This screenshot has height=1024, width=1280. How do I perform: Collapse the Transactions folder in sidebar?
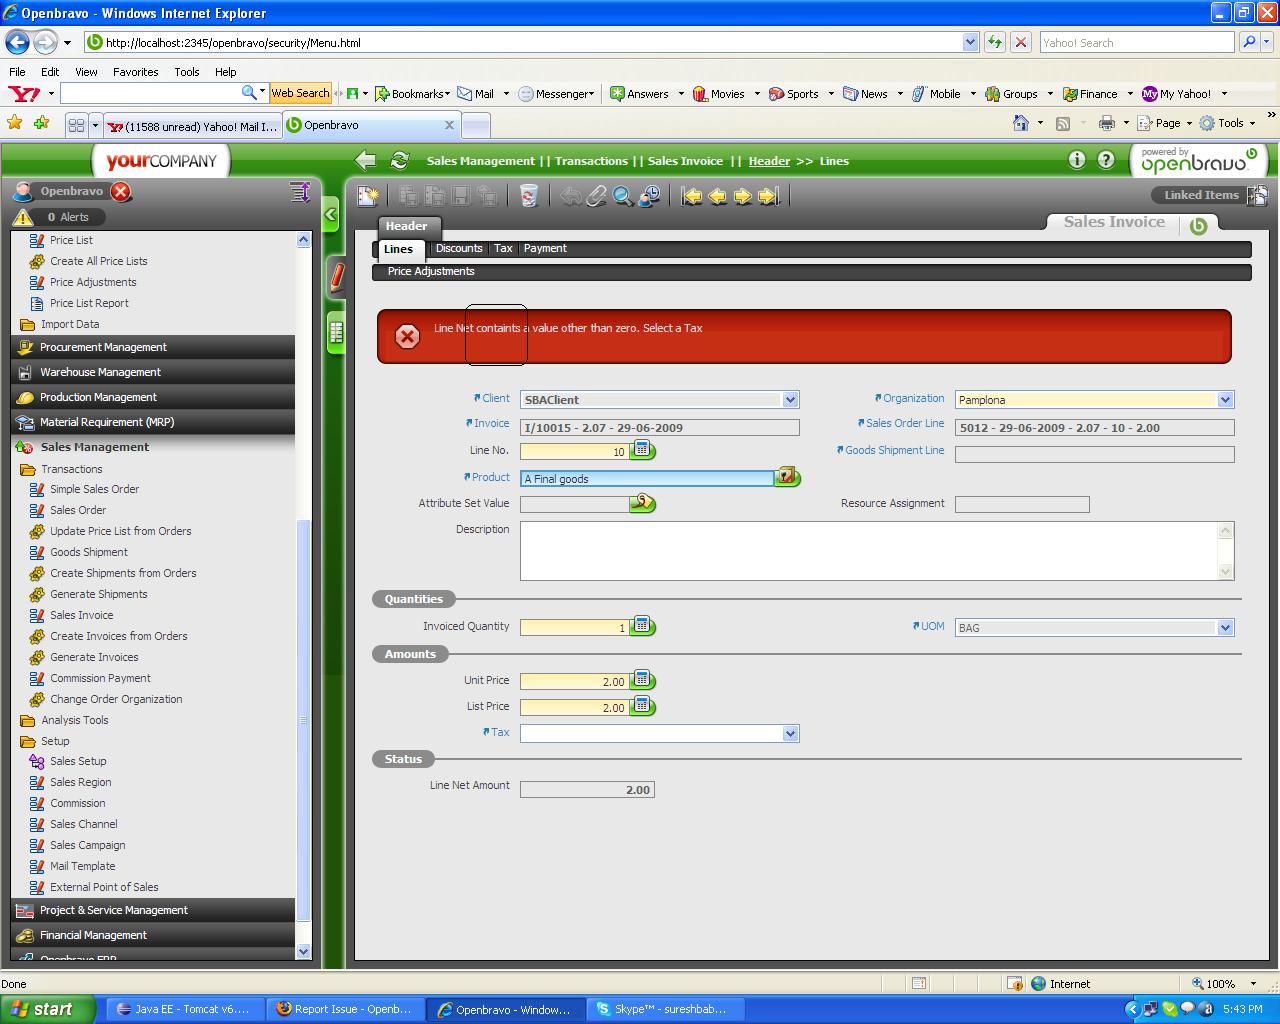point(27,469)
